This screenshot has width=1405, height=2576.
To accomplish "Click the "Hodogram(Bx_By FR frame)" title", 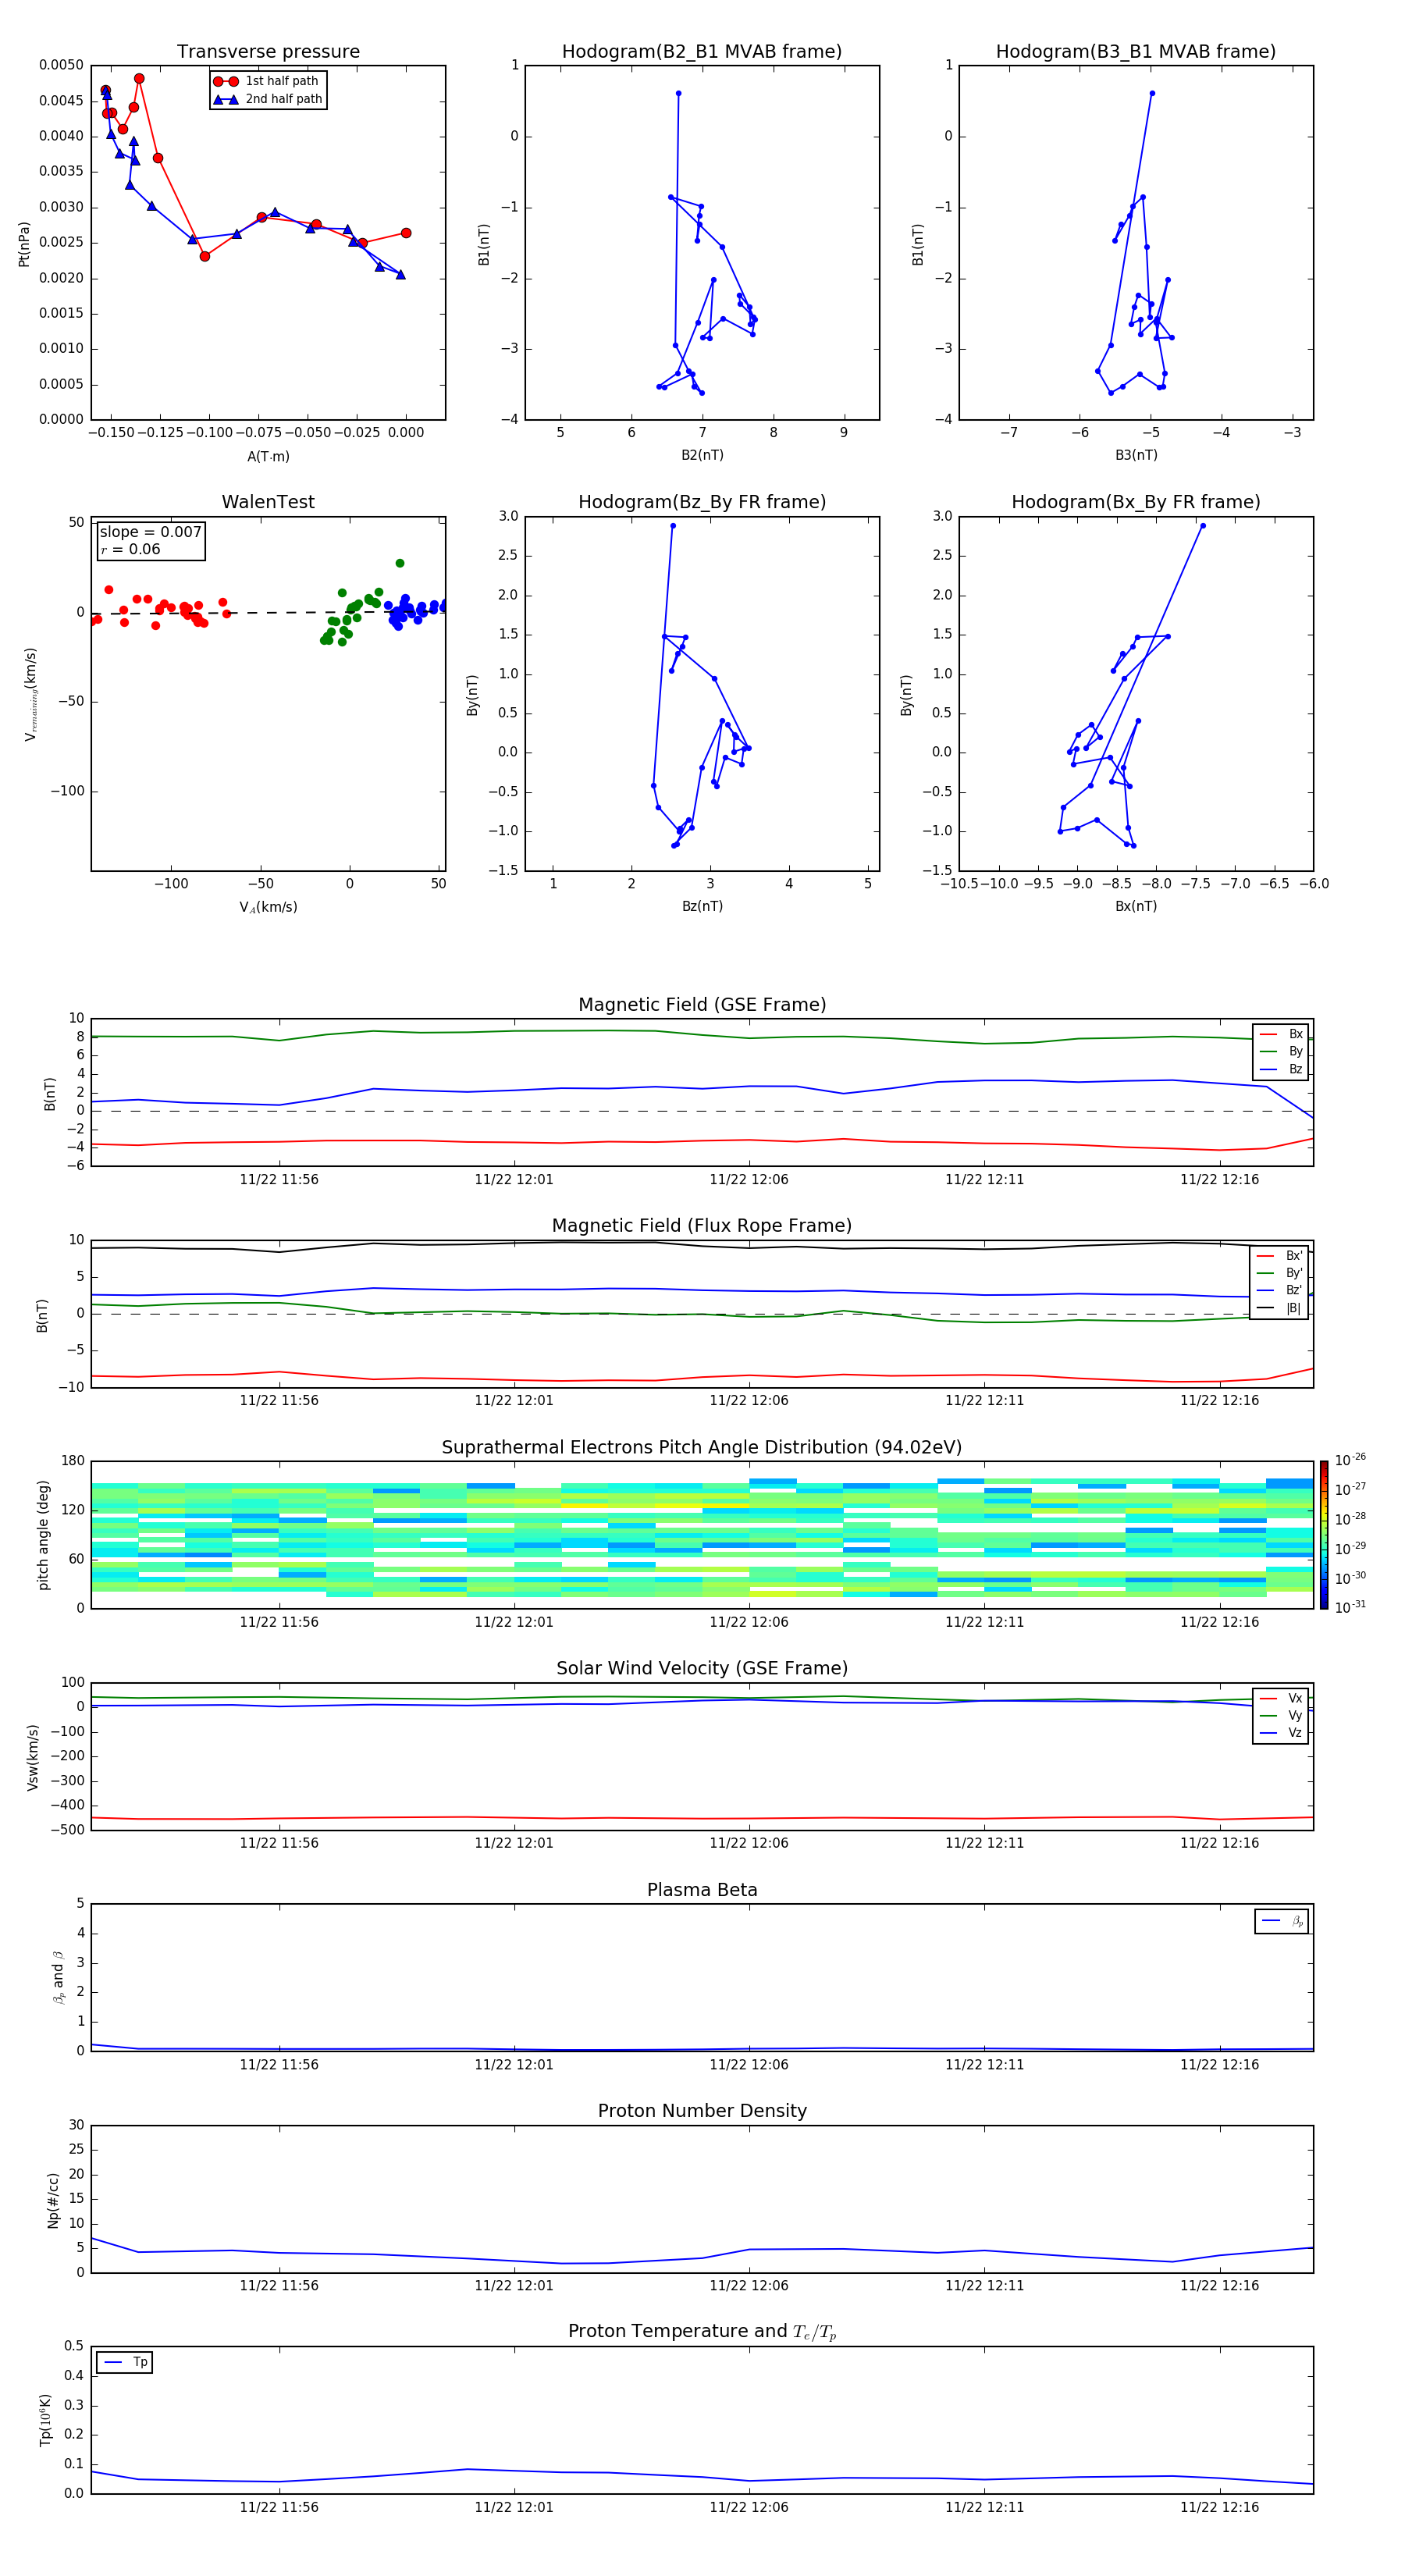I will [1136, 502].
